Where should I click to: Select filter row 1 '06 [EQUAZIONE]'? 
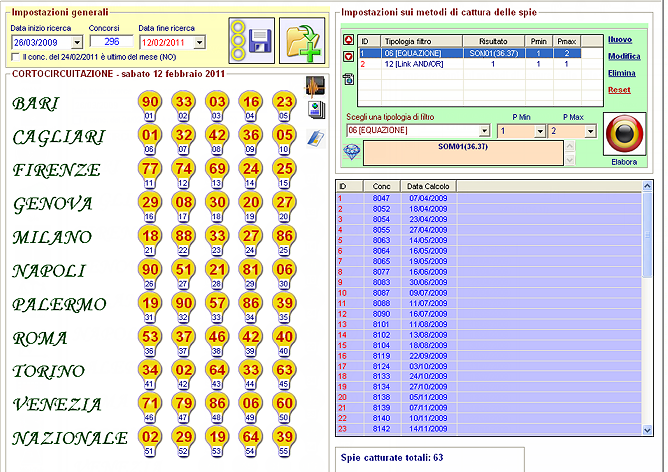tap(469, 53)
